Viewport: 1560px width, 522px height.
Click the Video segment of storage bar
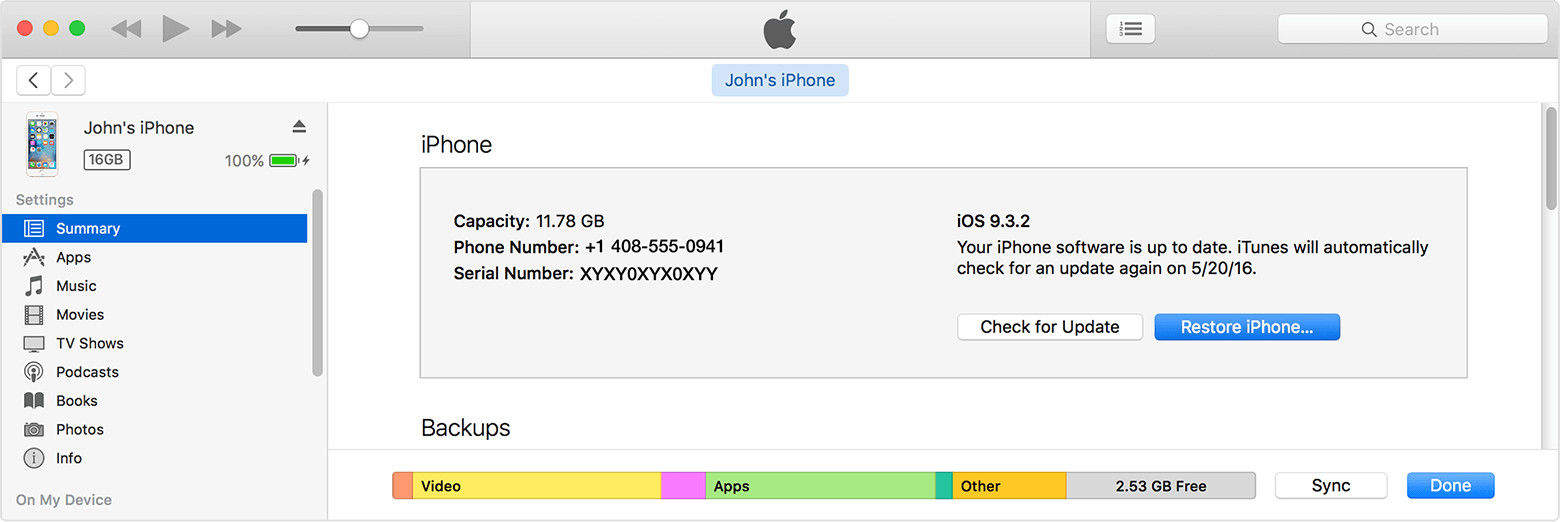tap(537, 486)
